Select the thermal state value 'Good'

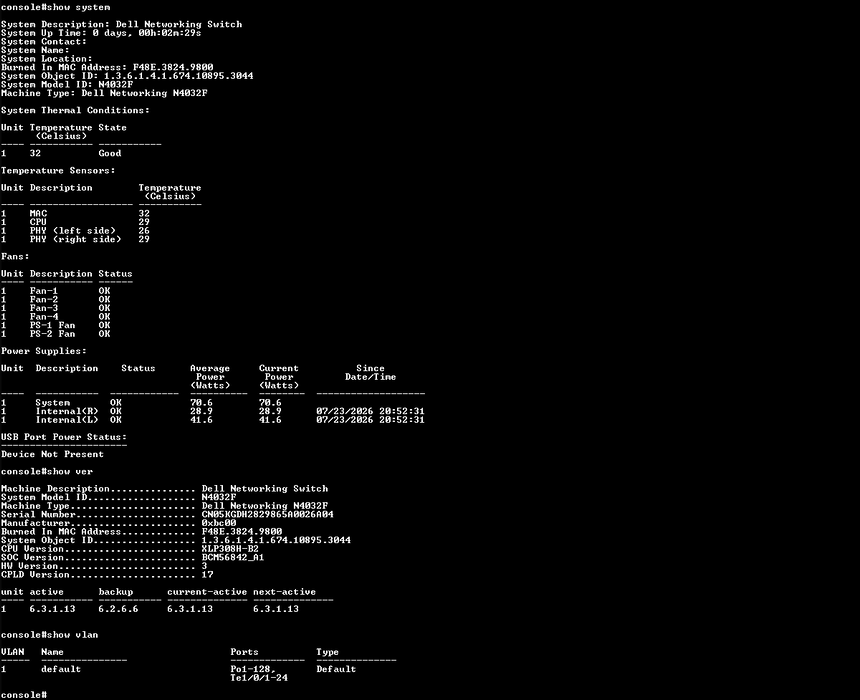(110, 153)
